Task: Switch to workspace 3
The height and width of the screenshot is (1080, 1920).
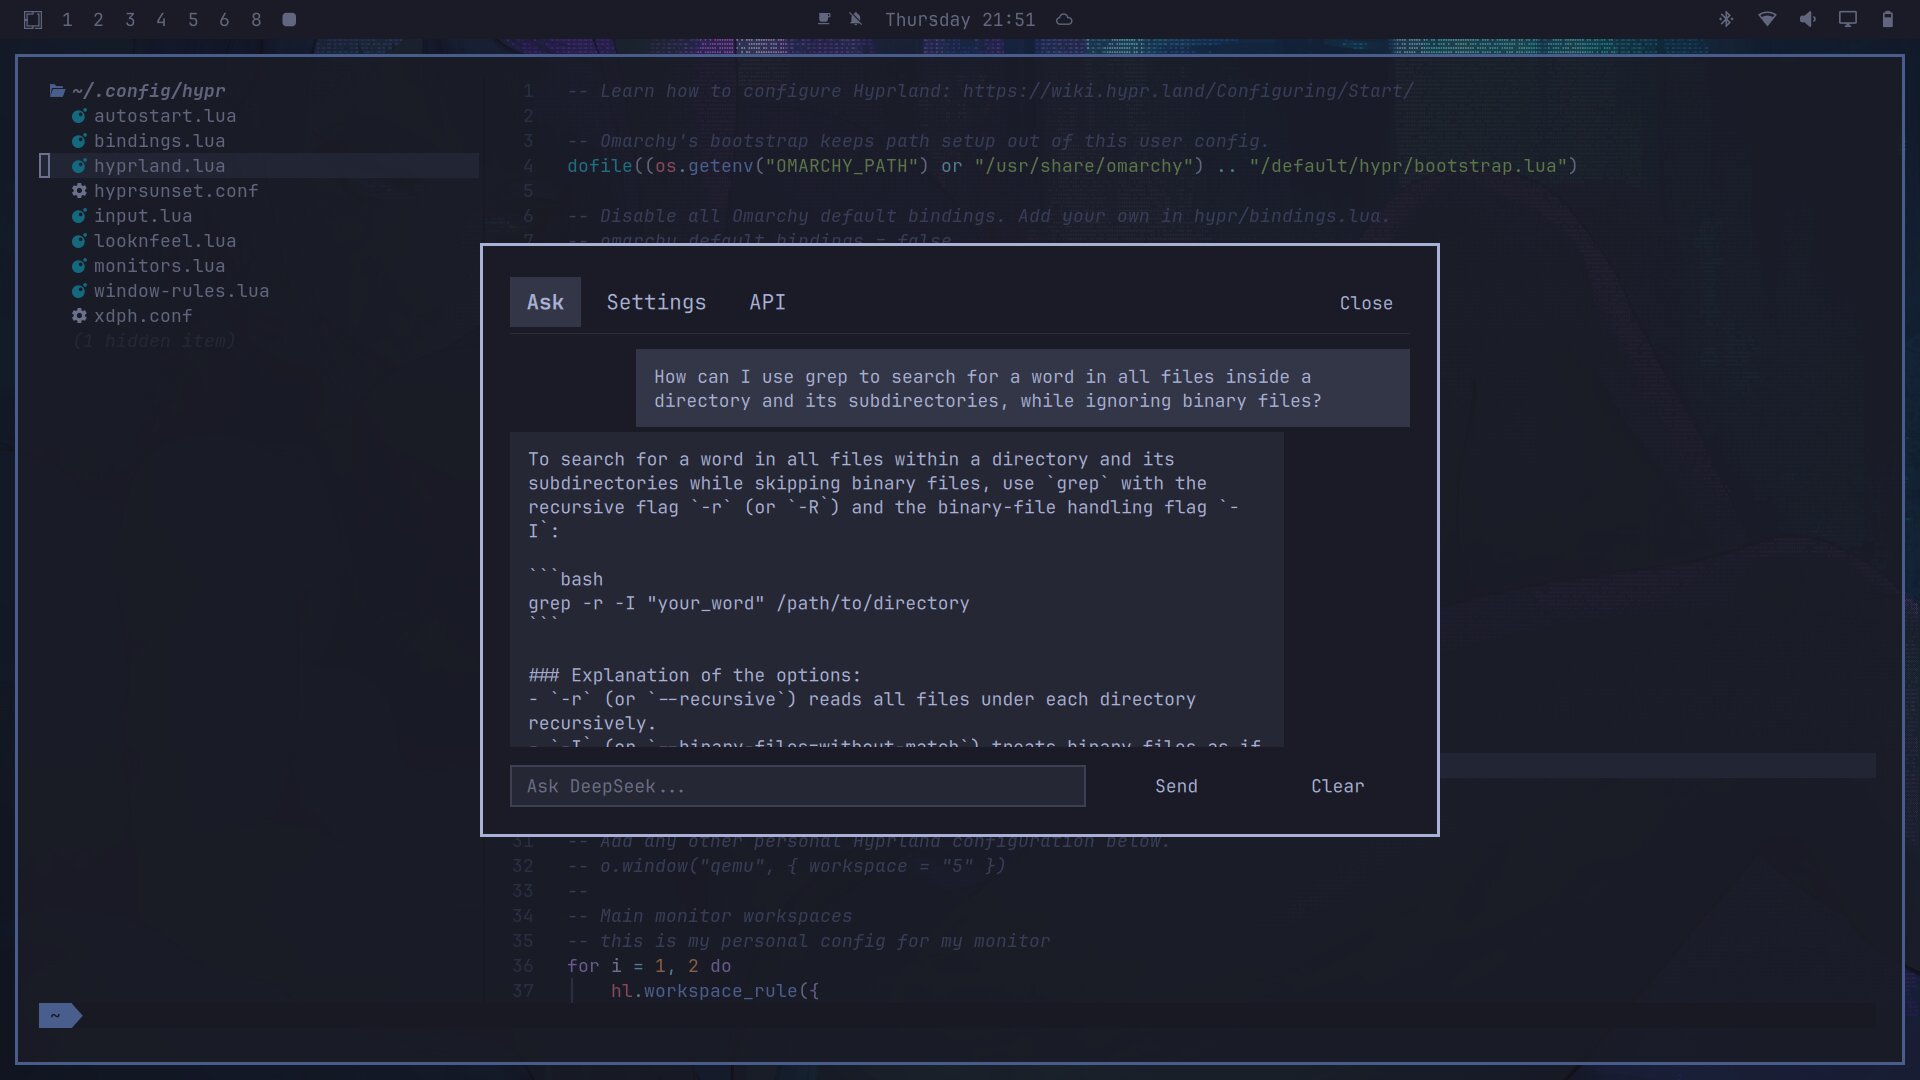Action: 130,19
